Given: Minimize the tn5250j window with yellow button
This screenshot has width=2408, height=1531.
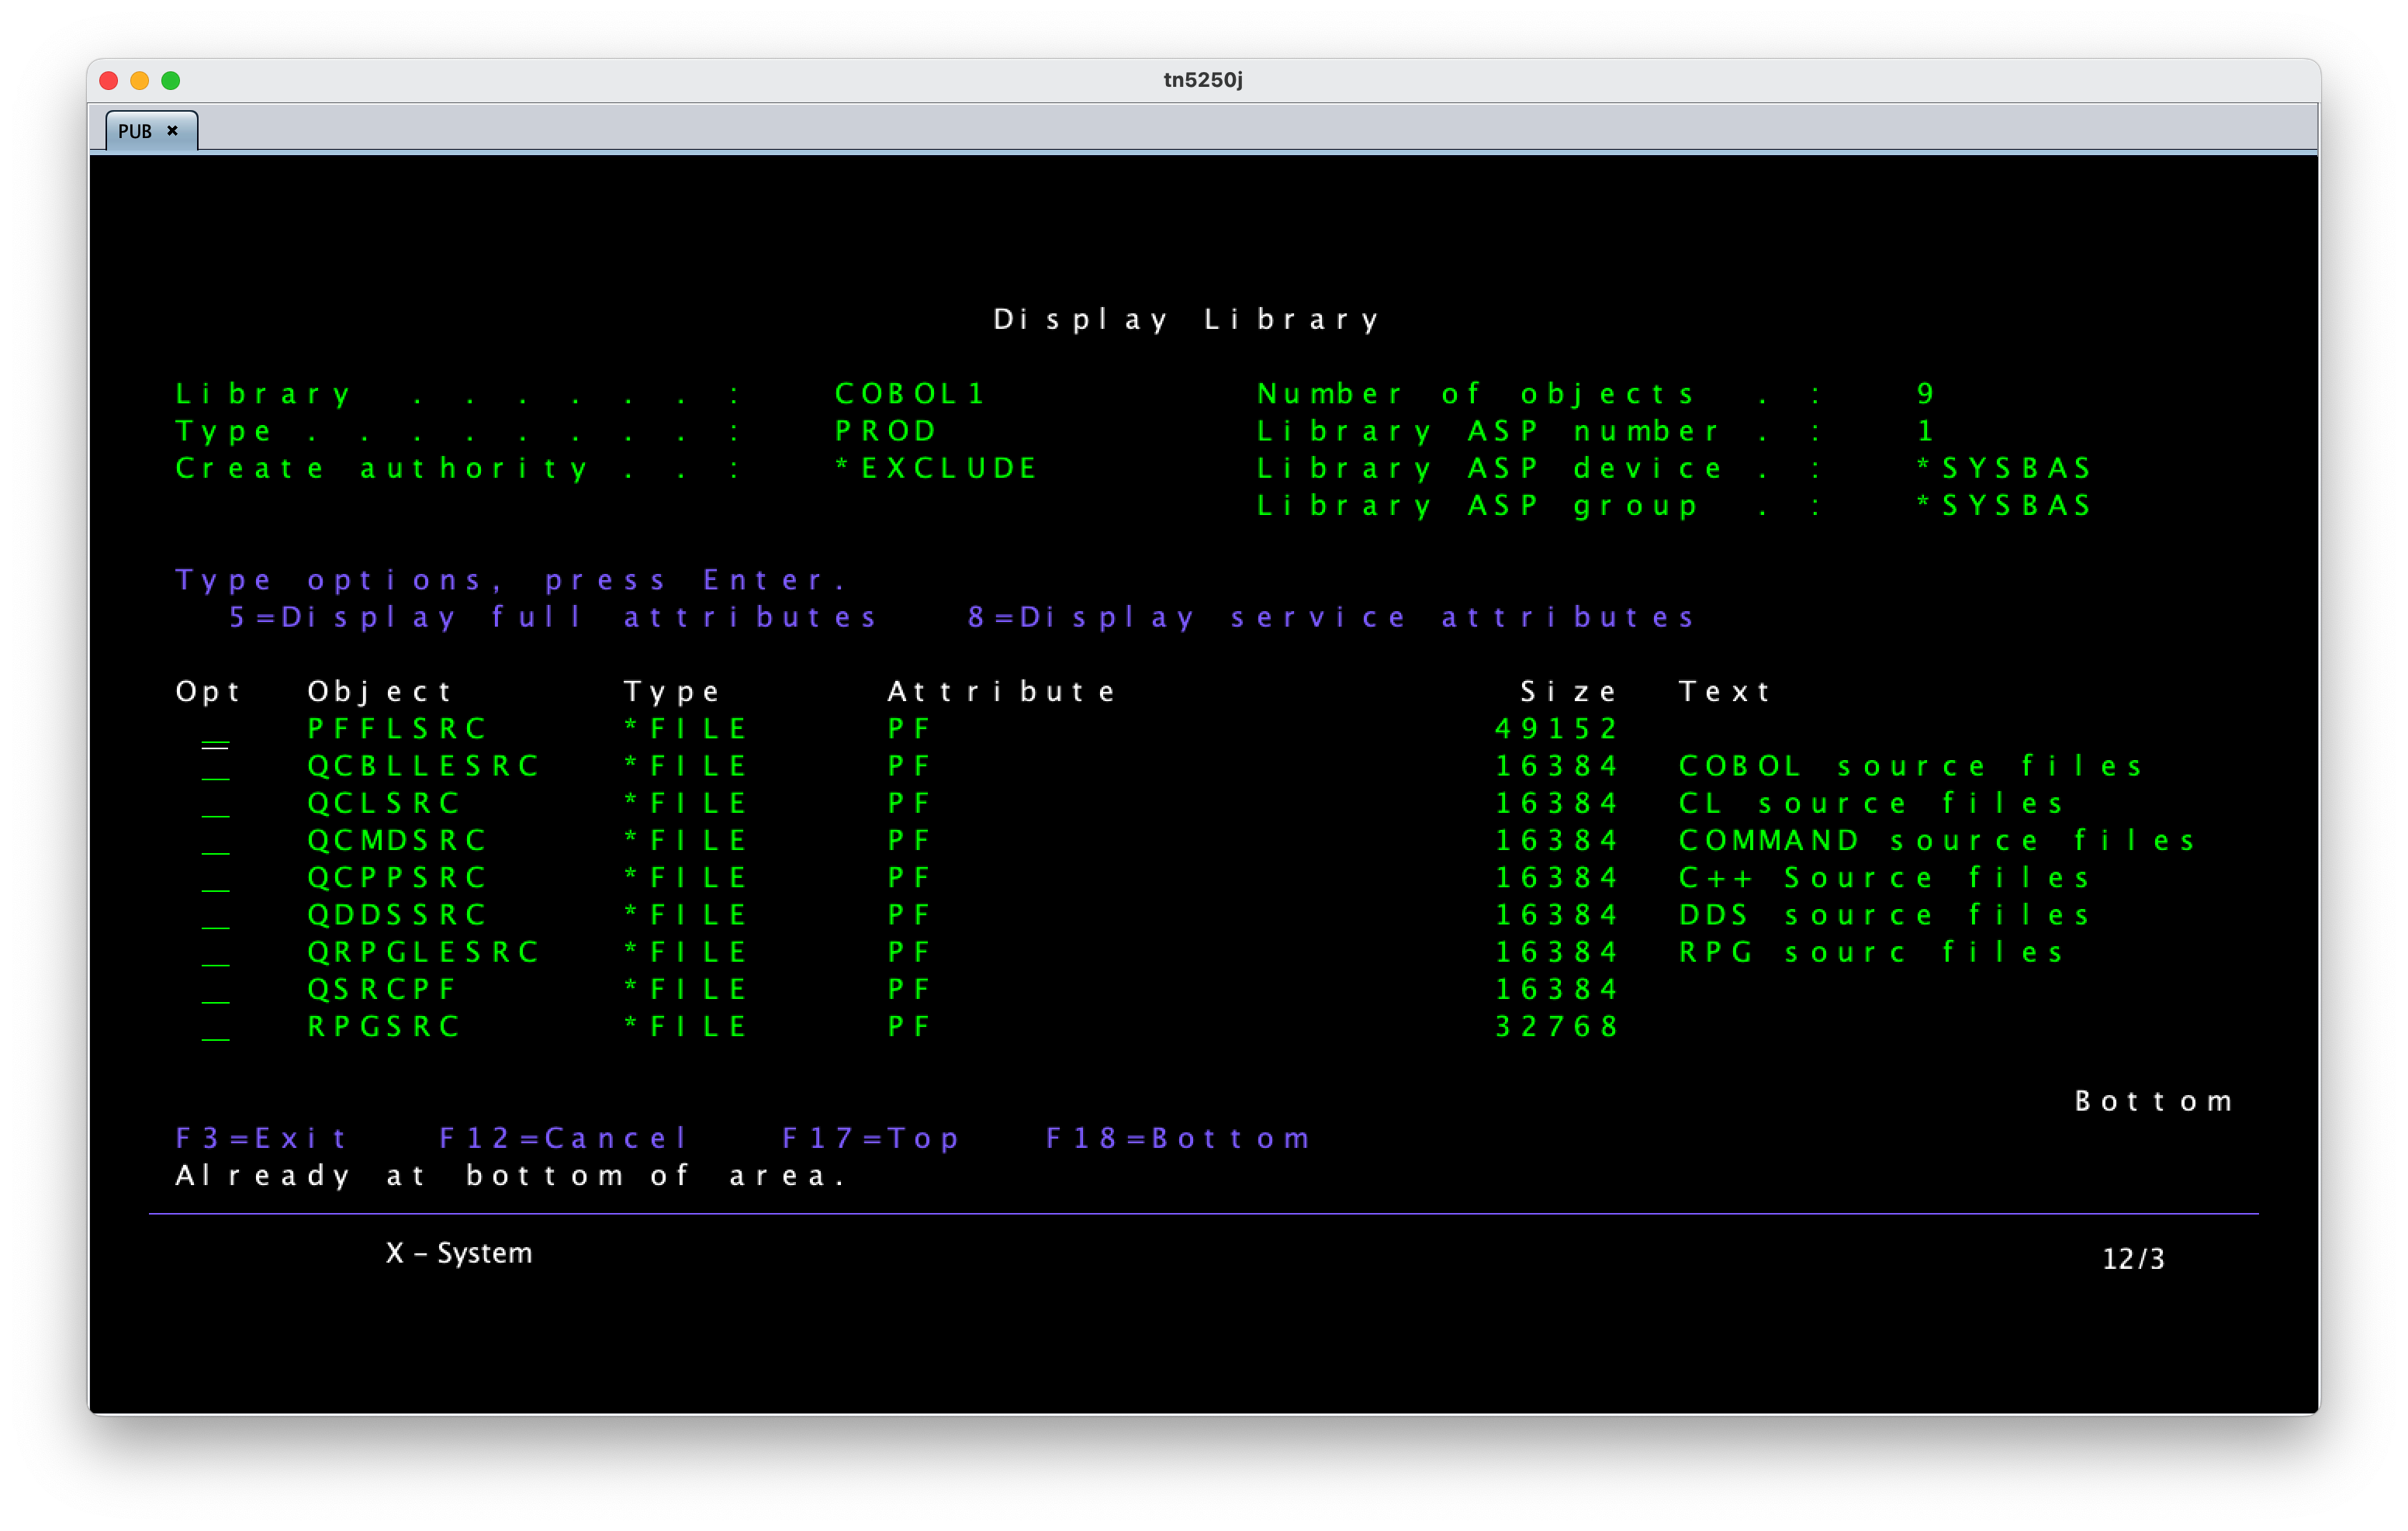Looking at the screenshot, I should click(140, 80).
